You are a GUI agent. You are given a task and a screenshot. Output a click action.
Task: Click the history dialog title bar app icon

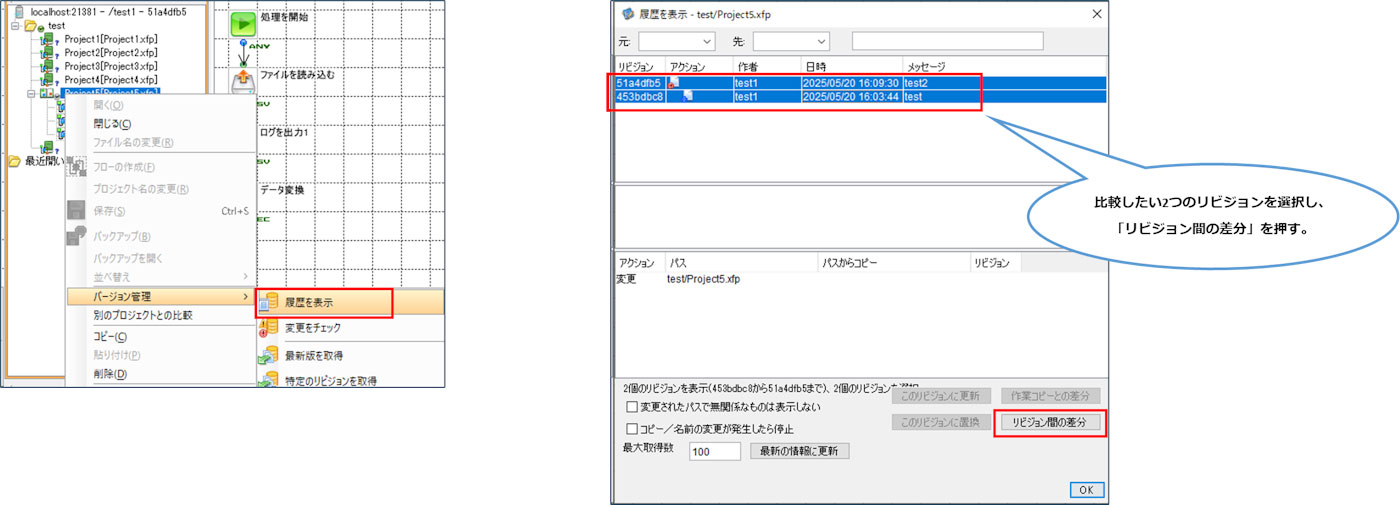coord(628,14)
